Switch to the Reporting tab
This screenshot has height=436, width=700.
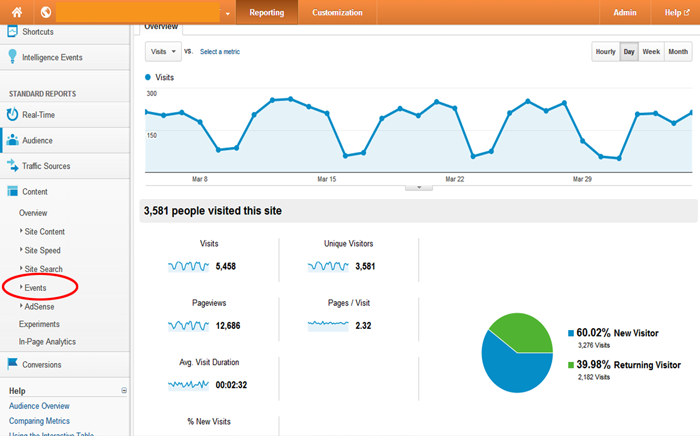[x=267, y=12]
